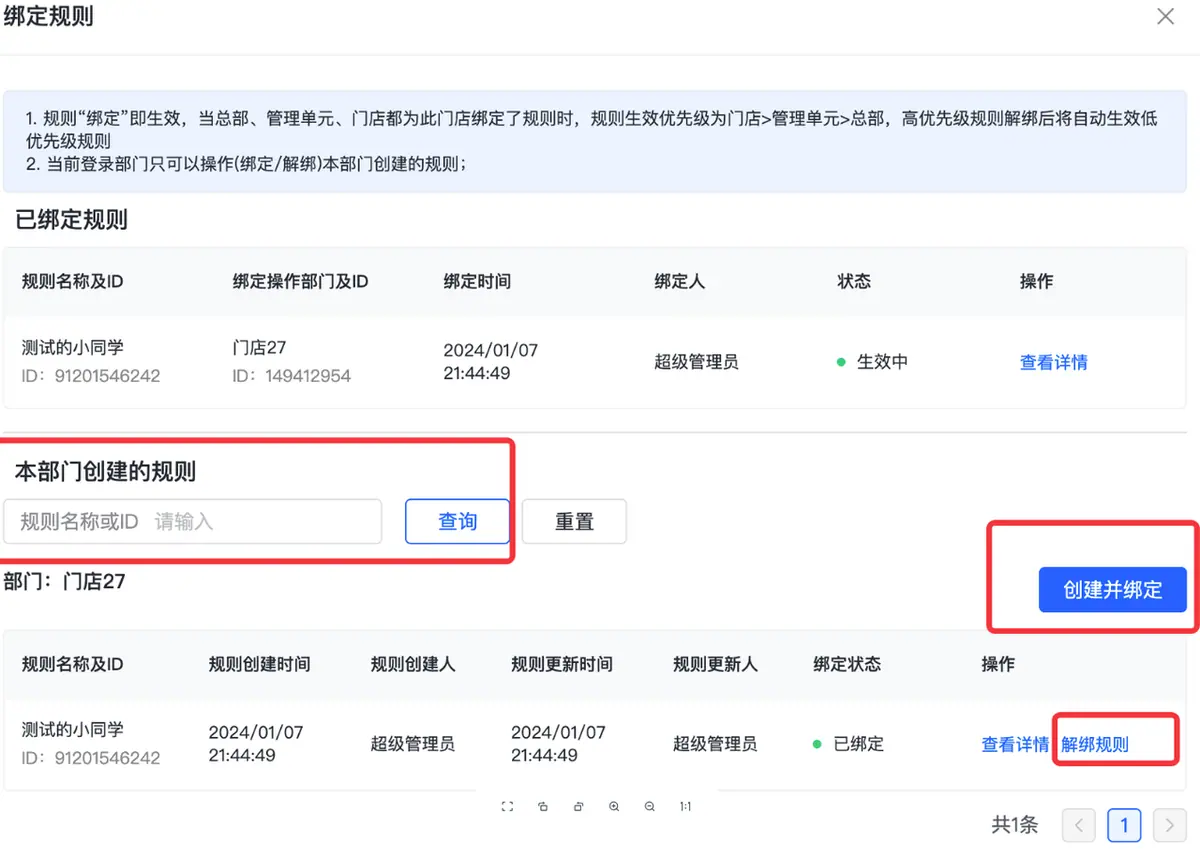
Task: Click the 规则创建时间 column header
Action: click(x=259, y=664)
